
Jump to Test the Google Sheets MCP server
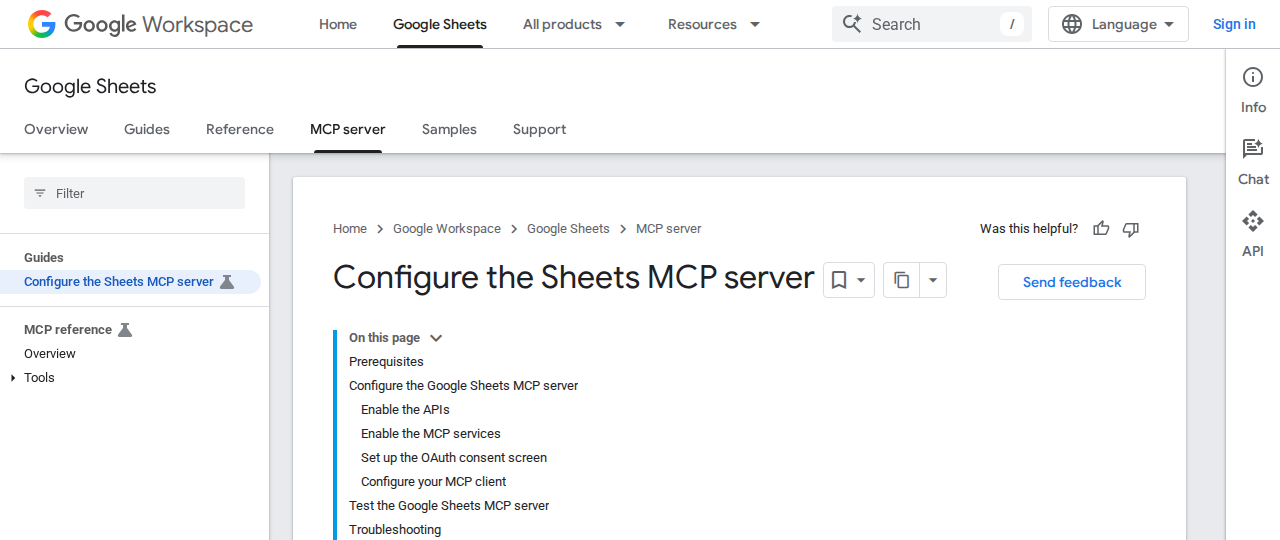click(449, 506)
